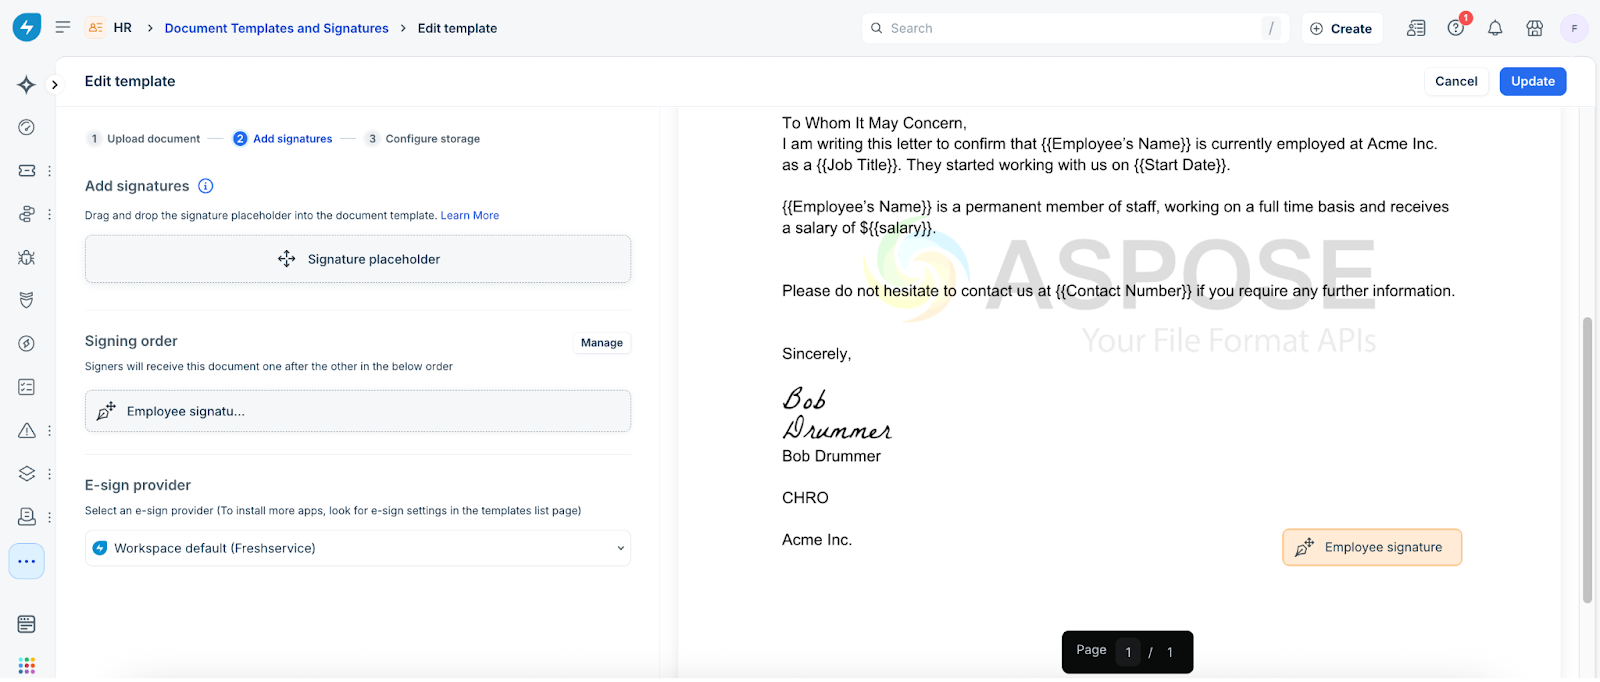Click the handwritten Bob Drummer signature image
The height and width of the screenshot is (682, 1600).
click(x=837, y=414)
